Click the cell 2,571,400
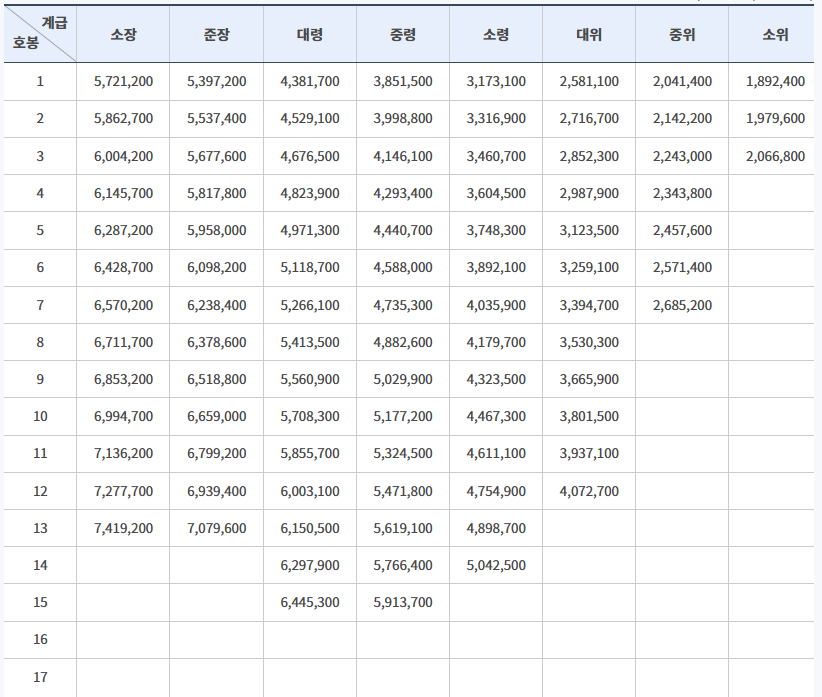This screenshot has height=697, width=822. (x=682, y=268)
